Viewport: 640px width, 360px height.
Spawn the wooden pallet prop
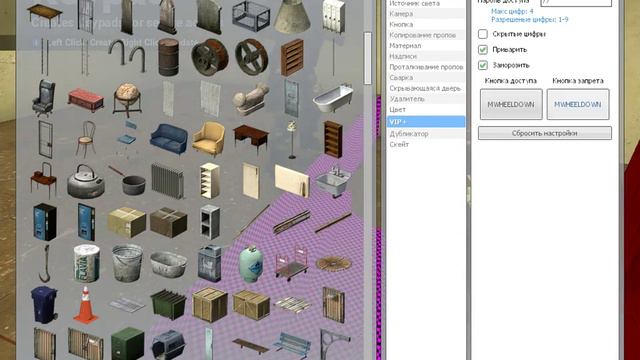click(x=292, y=305)
